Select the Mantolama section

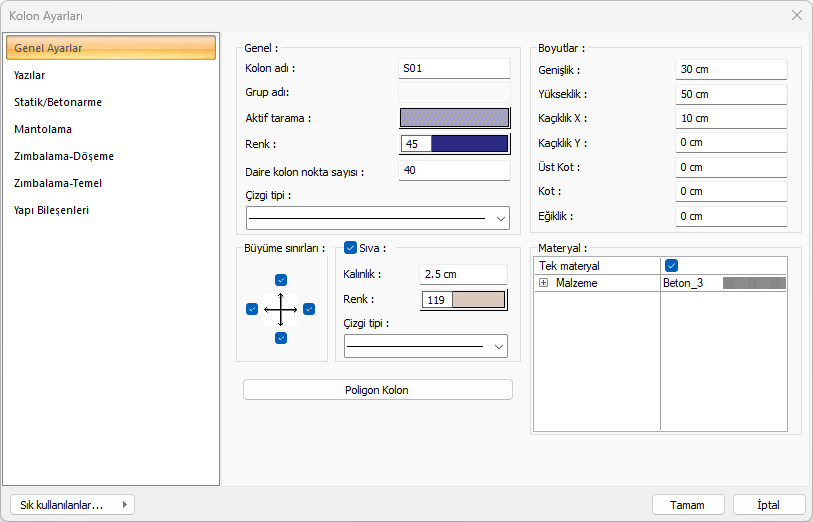pyautogui.click(x=43, y=129)
